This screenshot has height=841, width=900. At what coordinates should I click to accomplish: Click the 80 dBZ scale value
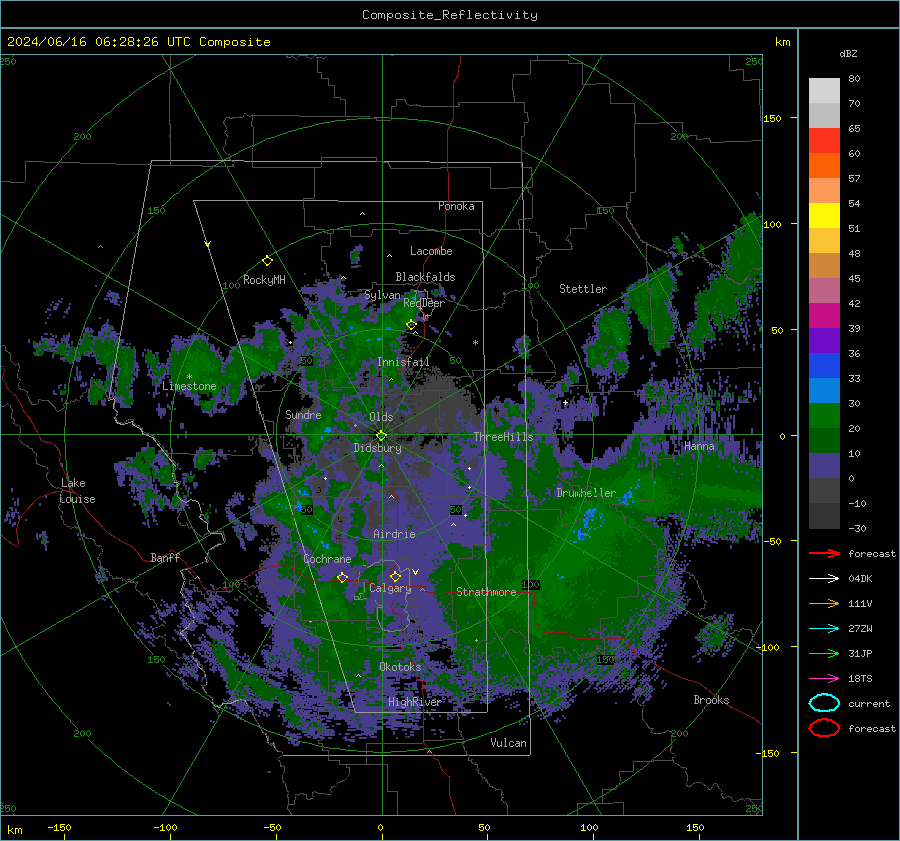tap(854, 79)
